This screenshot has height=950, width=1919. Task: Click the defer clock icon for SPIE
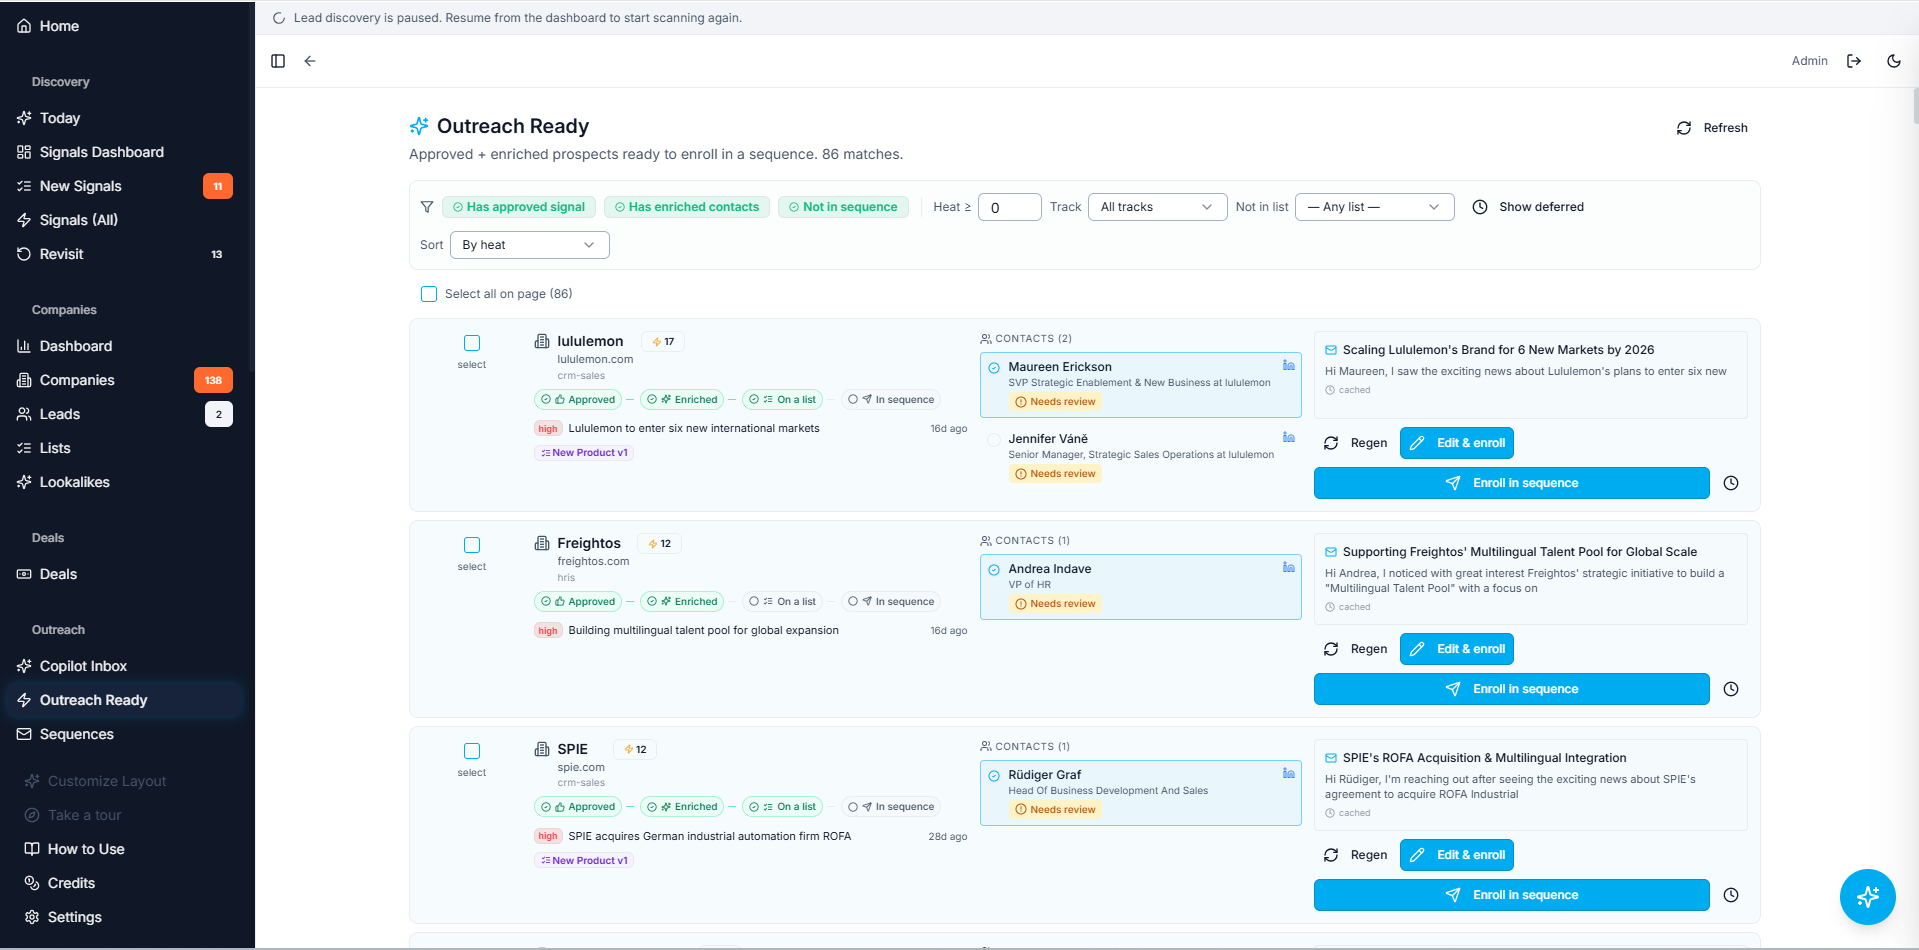[1731, 895]
